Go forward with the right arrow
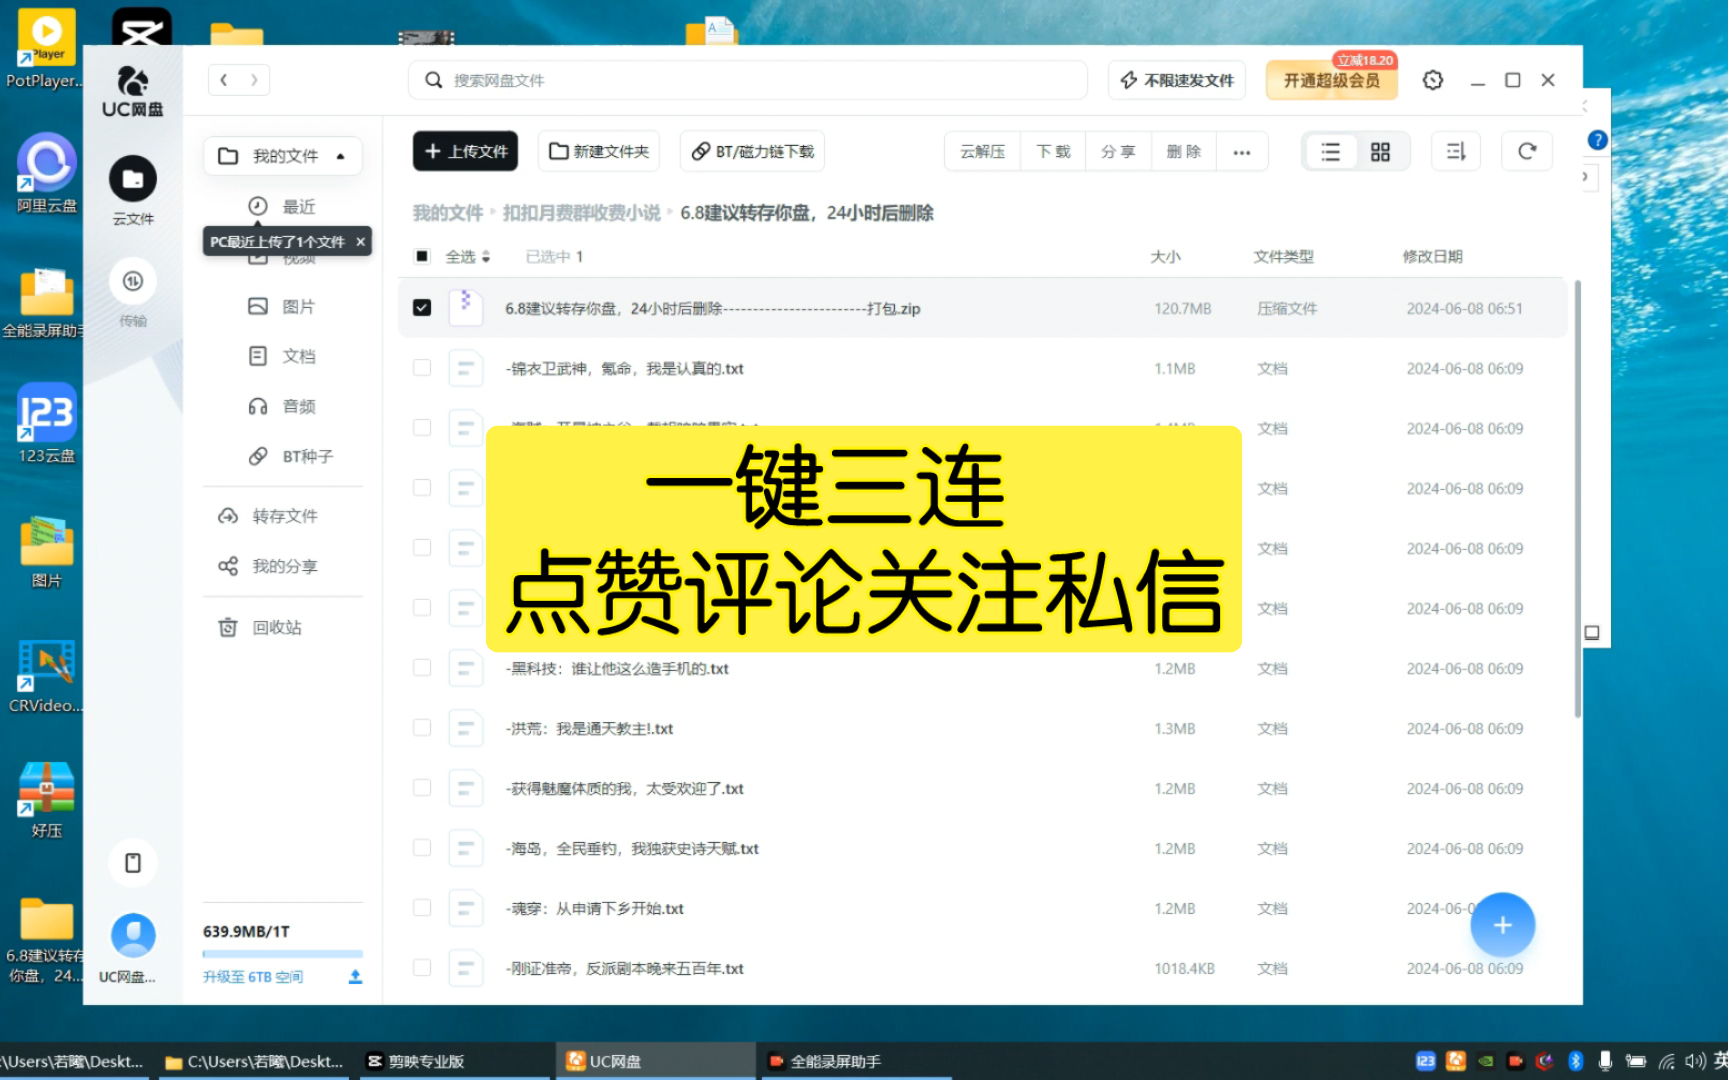This screenshot has height=1080, width=1728. 254,80
